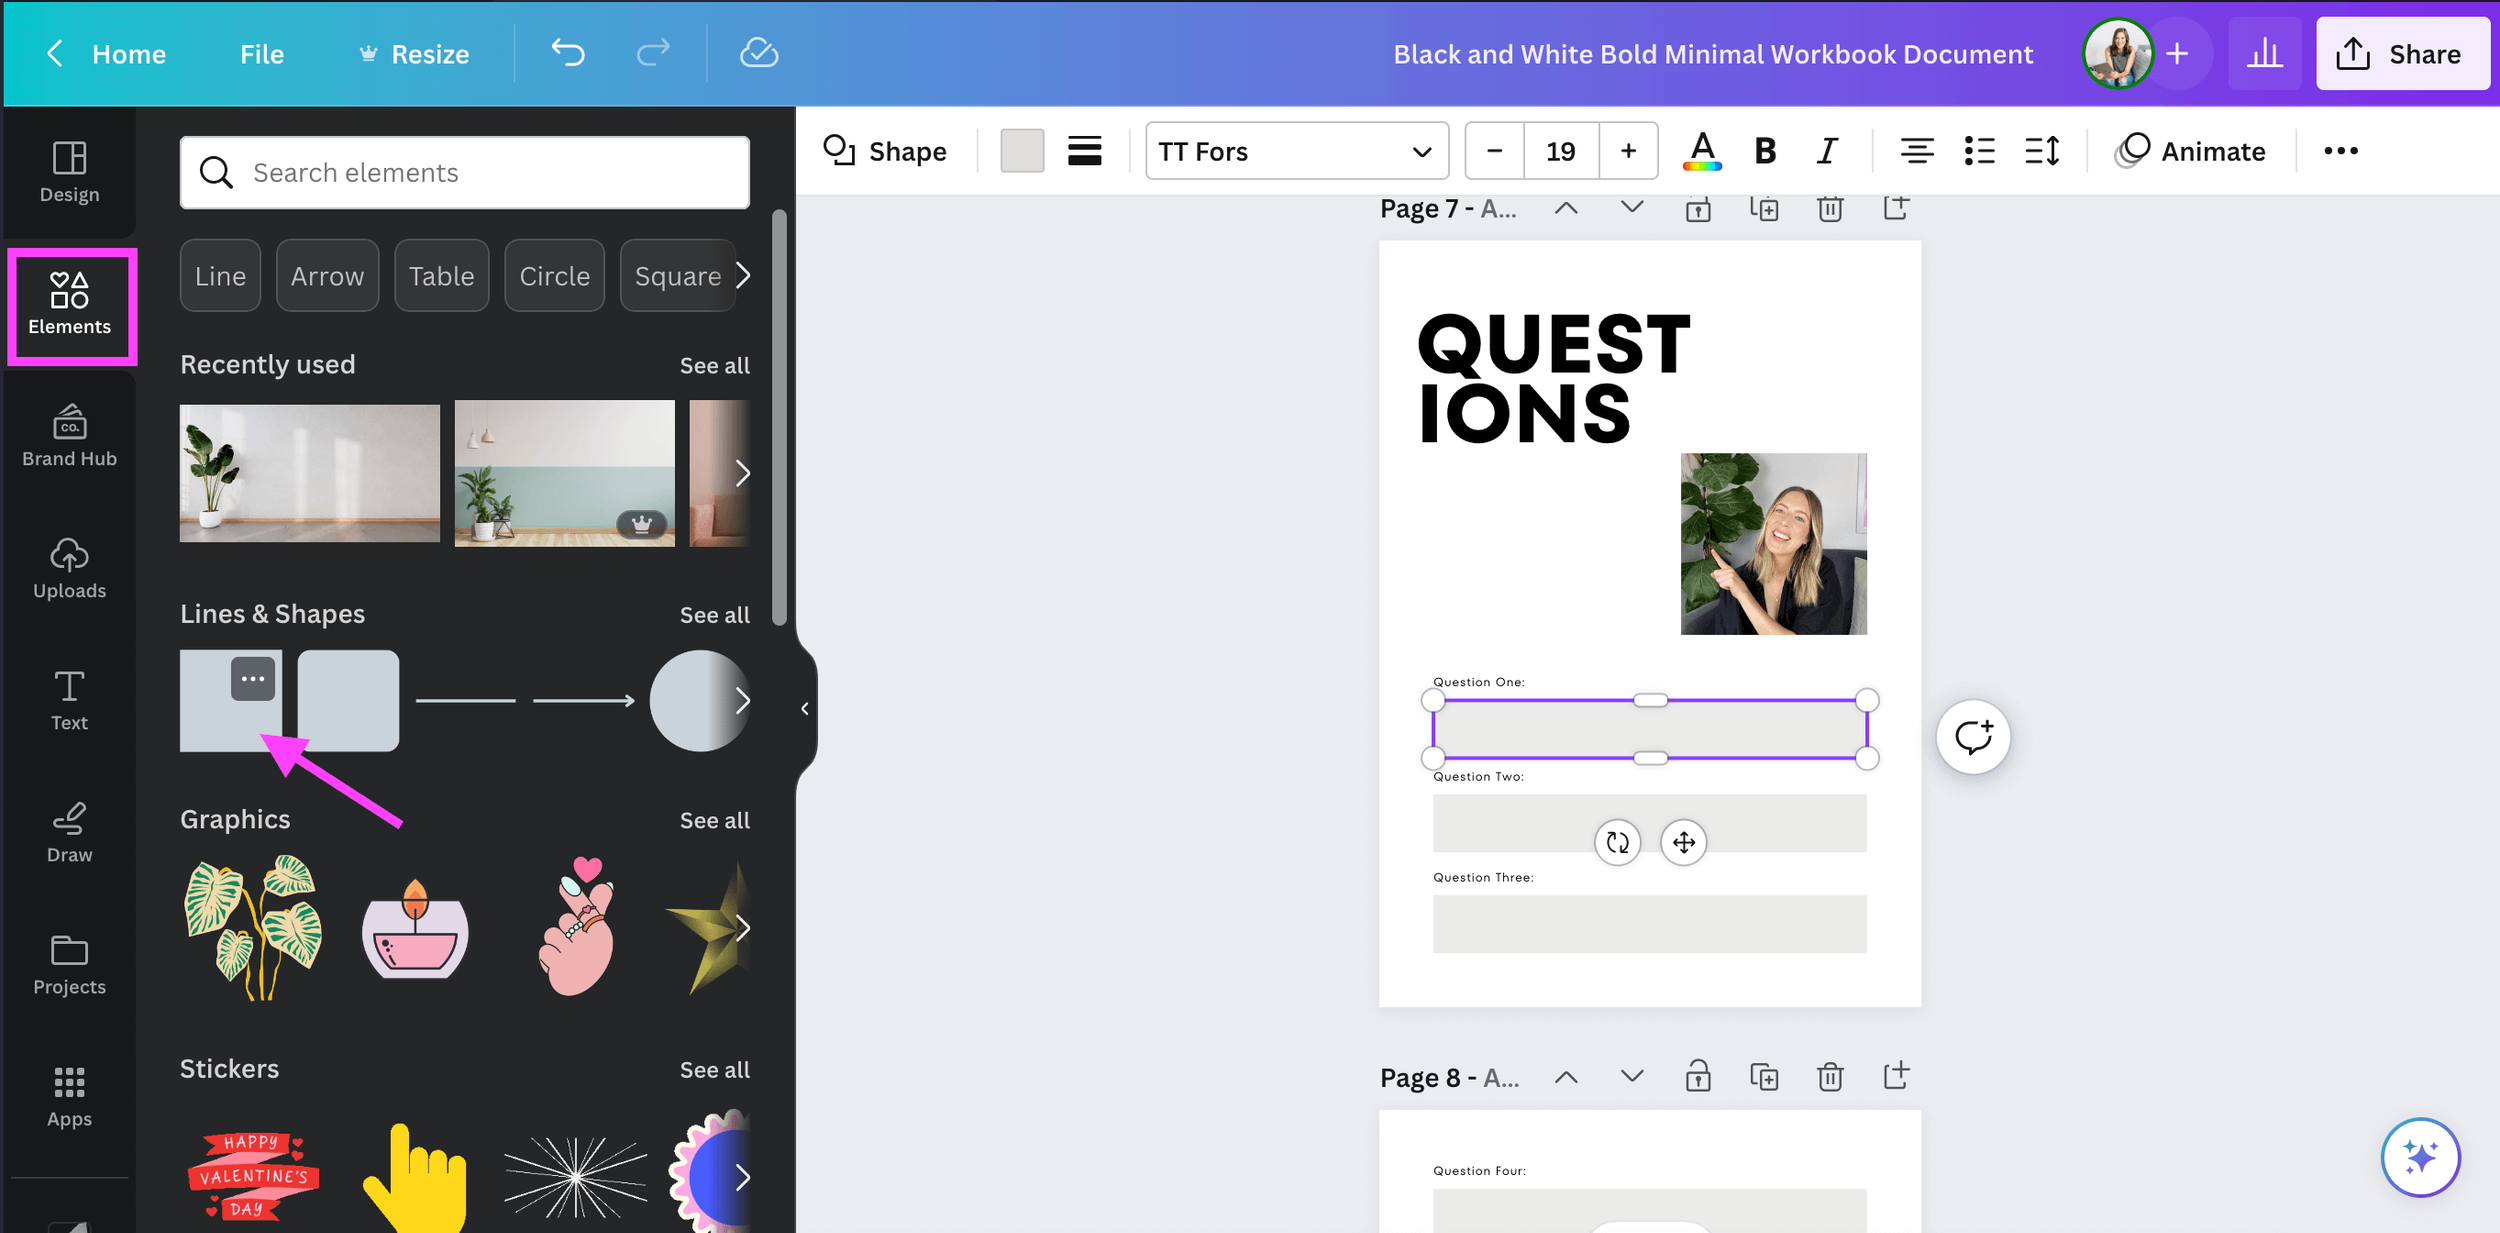Open the Apps panel
2500x1233 pixels.
point(69,1097)
